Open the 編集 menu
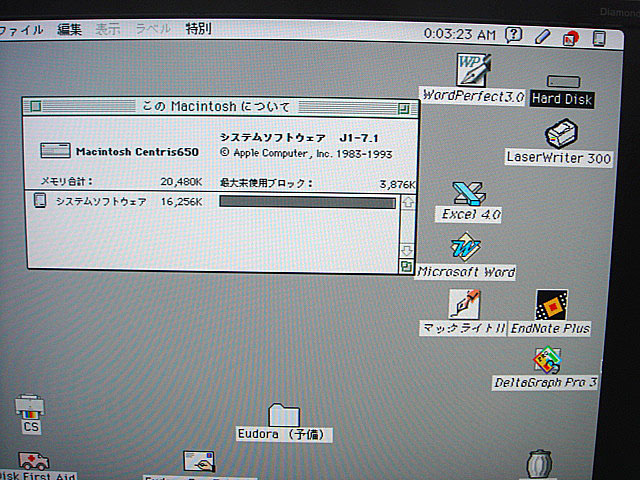 (x=69, y=29)
